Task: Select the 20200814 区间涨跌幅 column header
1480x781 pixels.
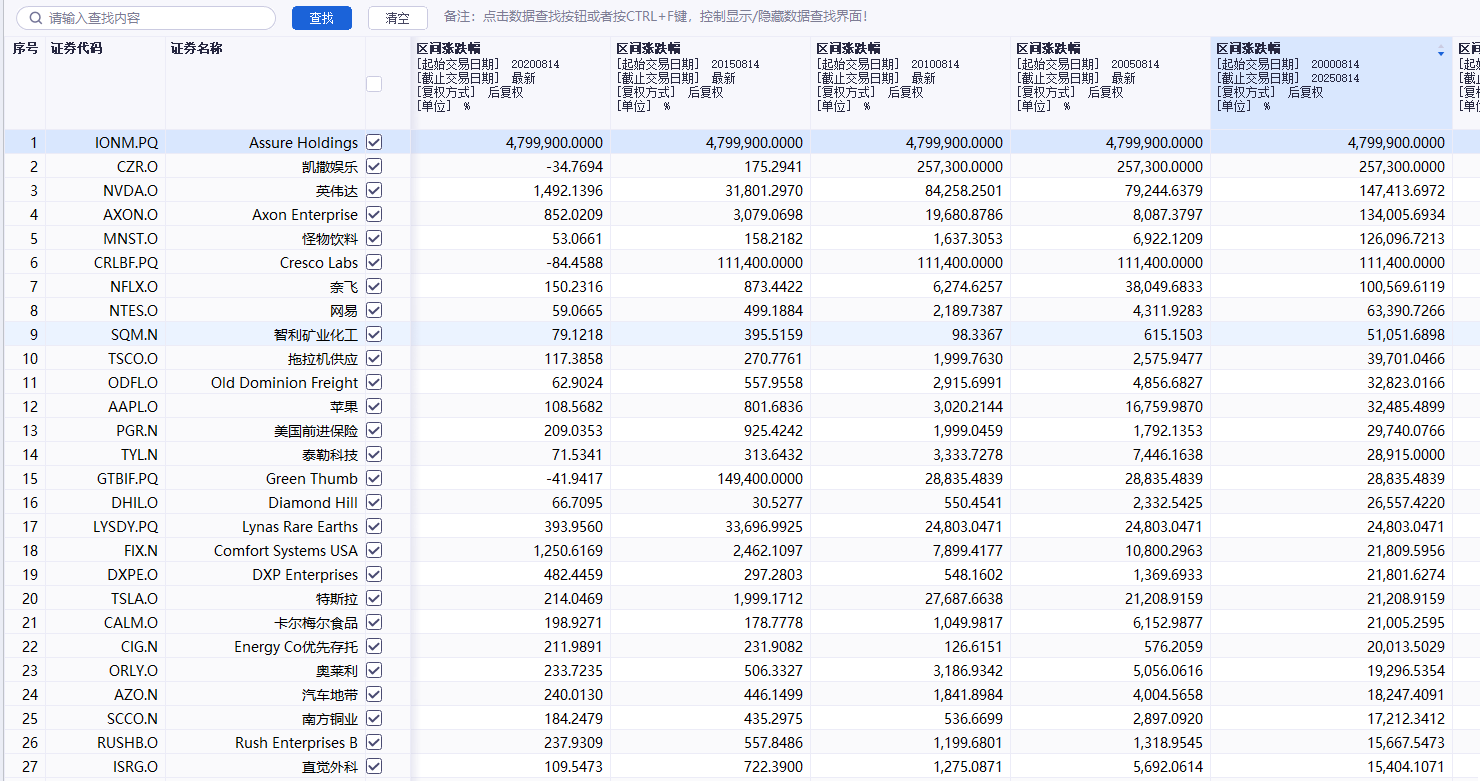Action: pos(510,83)
